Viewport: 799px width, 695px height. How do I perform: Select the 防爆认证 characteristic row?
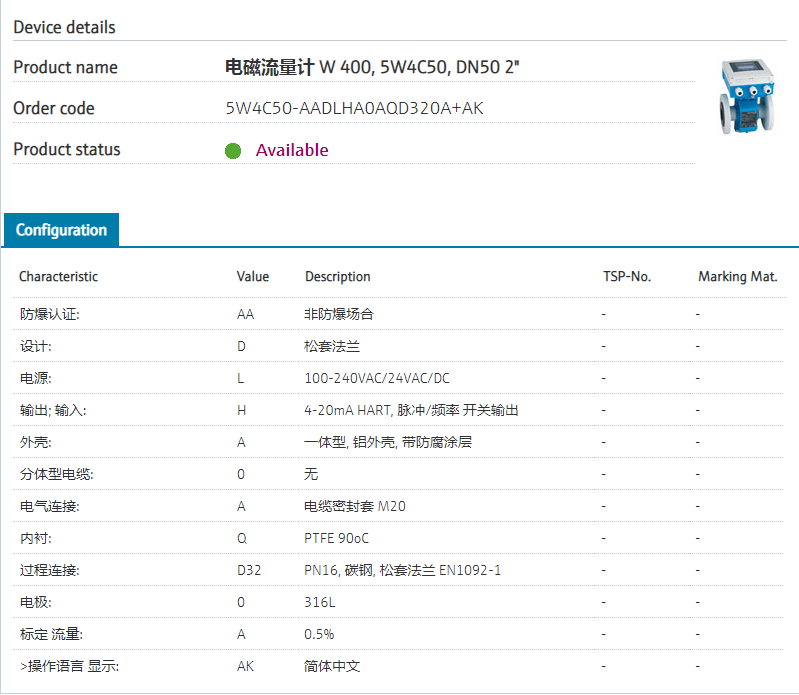pos(49,314)
